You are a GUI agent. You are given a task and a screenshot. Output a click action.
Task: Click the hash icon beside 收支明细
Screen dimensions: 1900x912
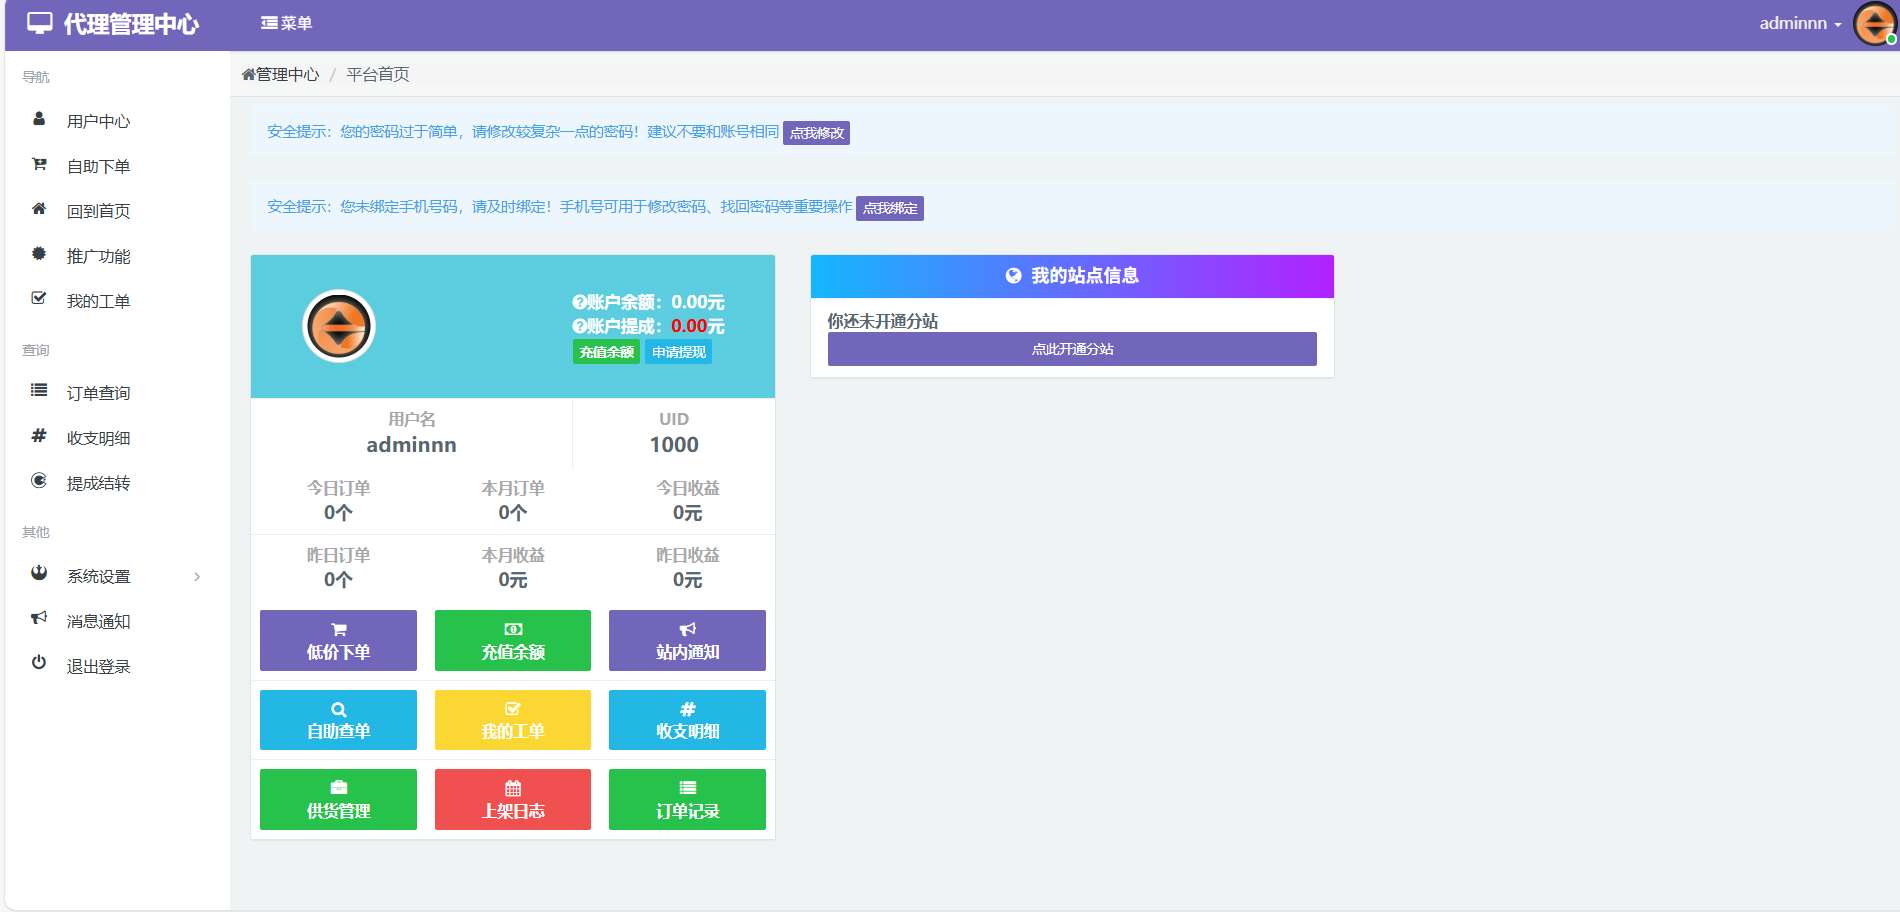(x=39, y=436)
